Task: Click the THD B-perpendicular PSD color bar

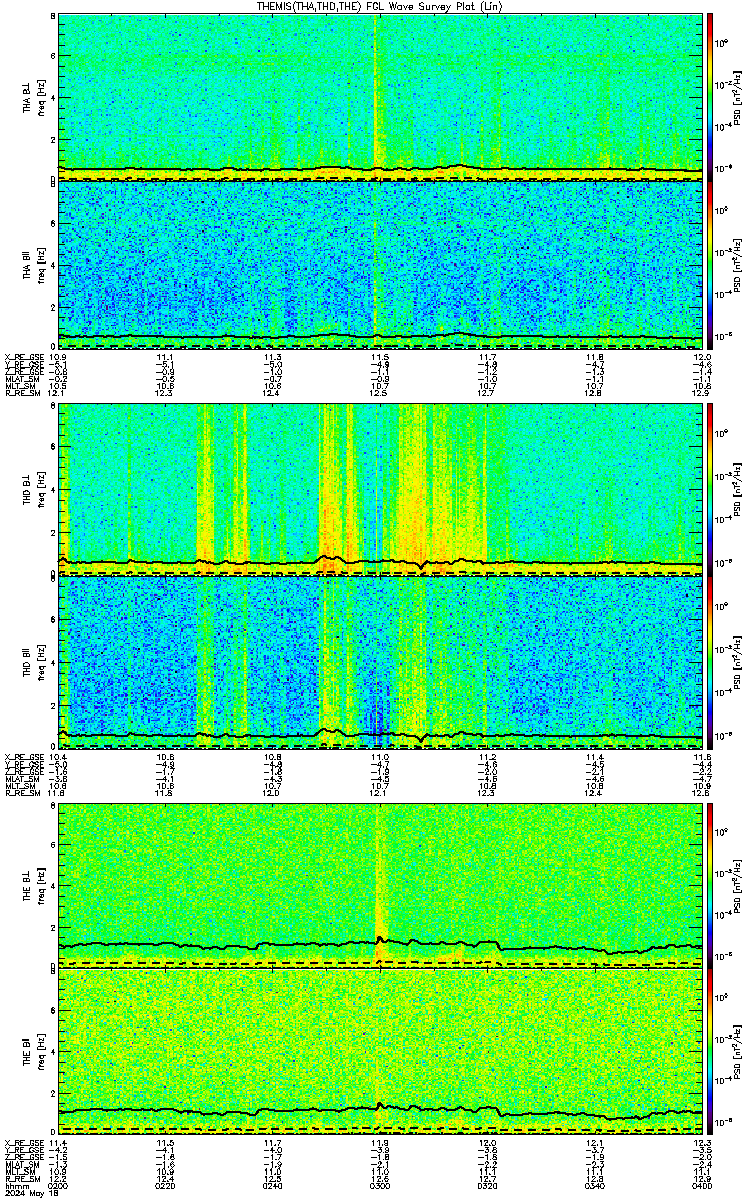Action: pyautogui.click(x=711, y=490)
